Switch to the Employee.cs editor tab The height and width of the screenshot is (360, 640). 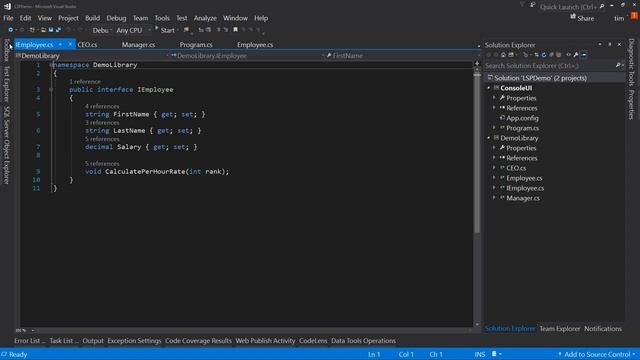coord(255,44)
